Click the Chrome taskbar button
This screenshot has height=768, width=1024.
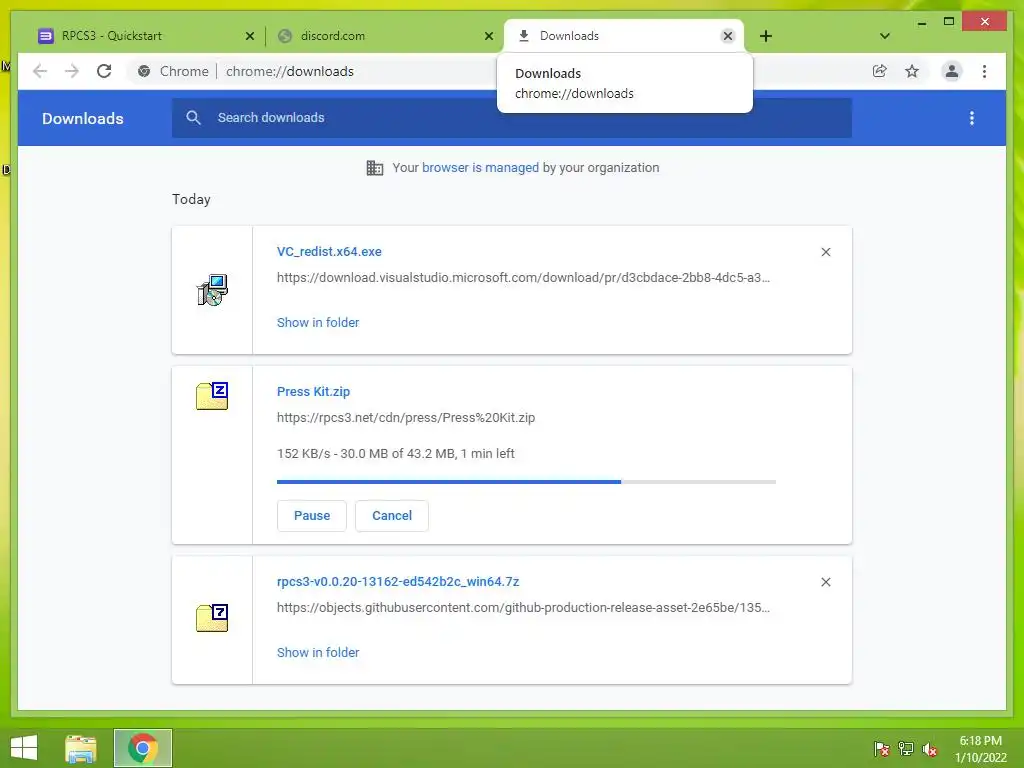click(142, 748)
